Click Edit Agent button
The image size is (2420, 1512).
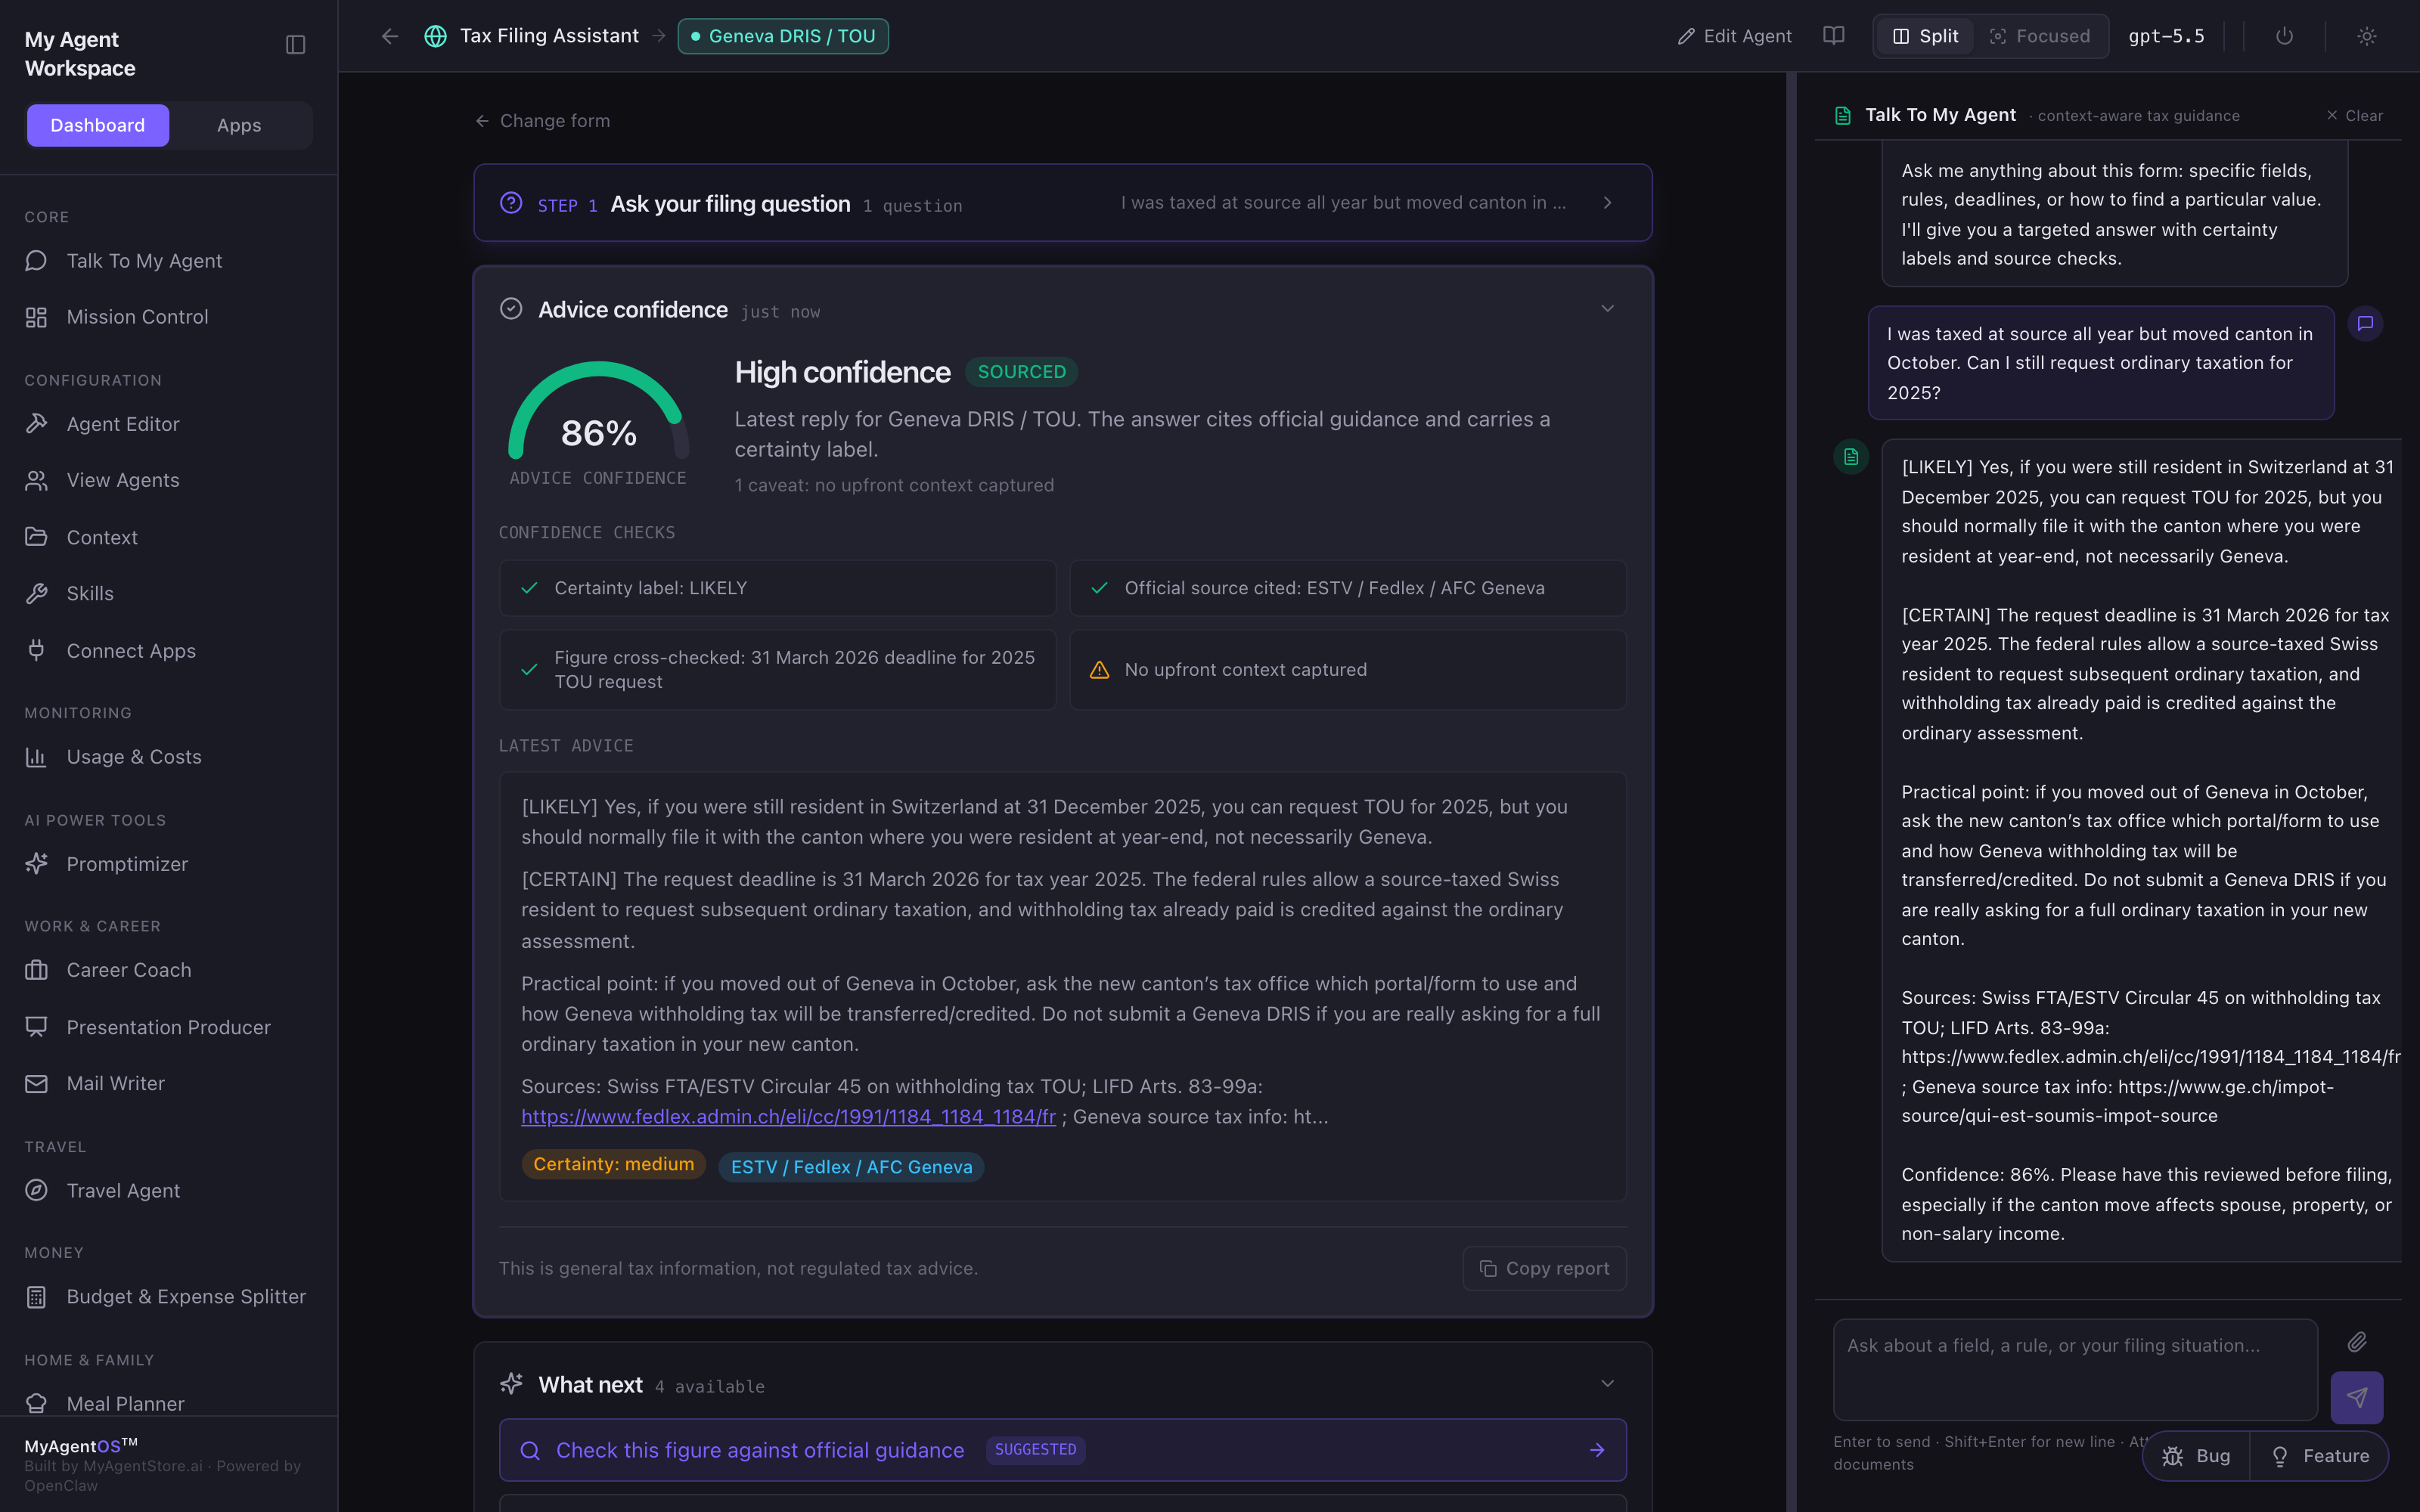tap(1735, 36)
